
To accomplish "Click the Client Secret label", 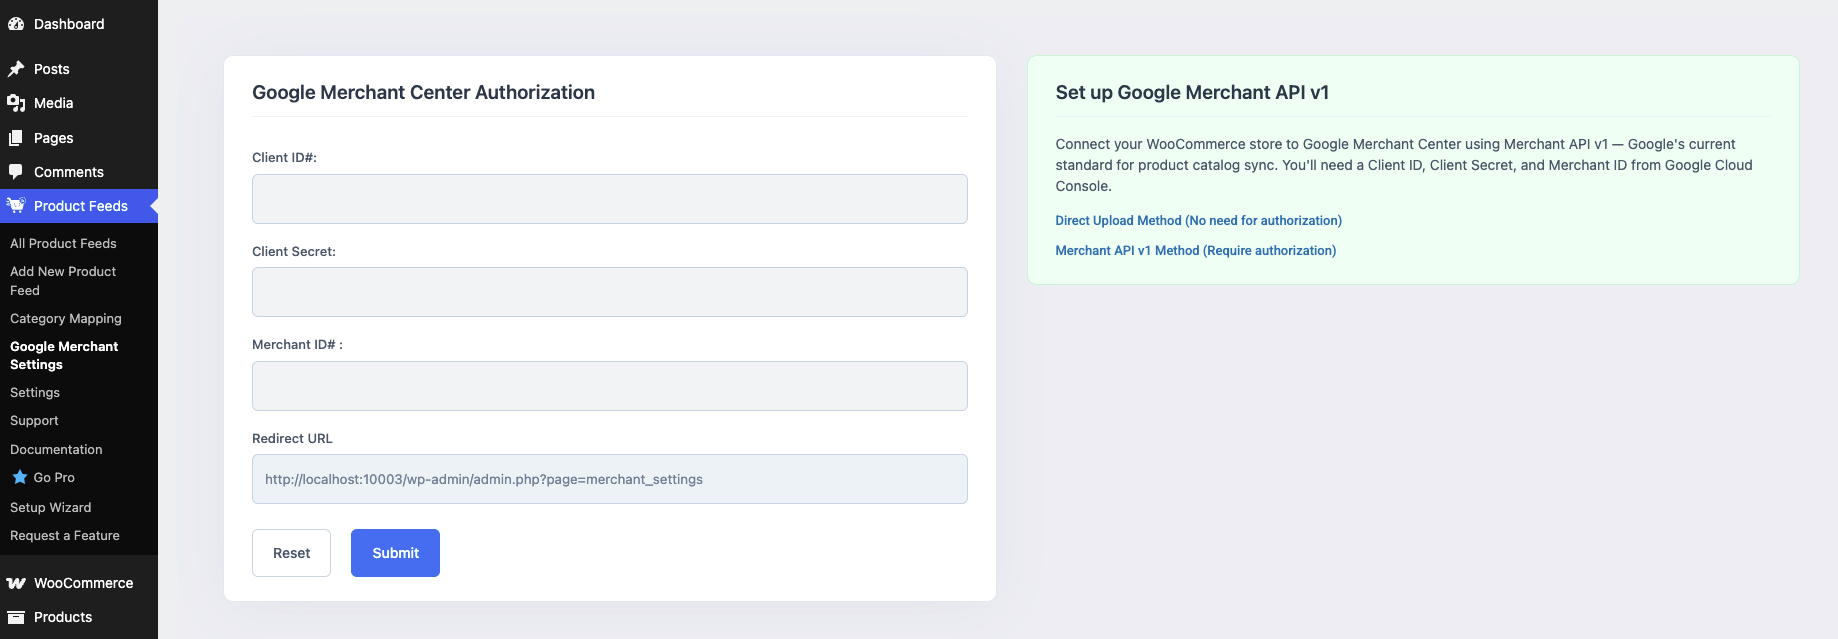I will [294, 251].
